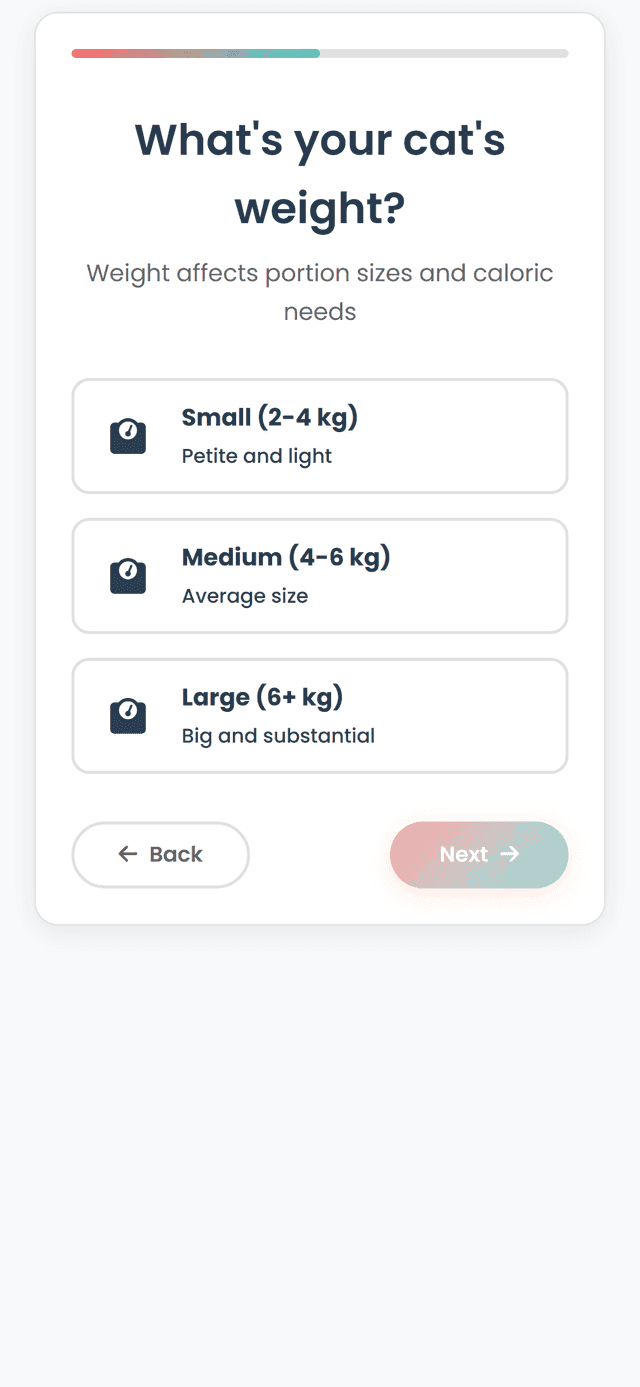Click the Large card's weight-scale glyph
640x1387 pixels.
127,716
